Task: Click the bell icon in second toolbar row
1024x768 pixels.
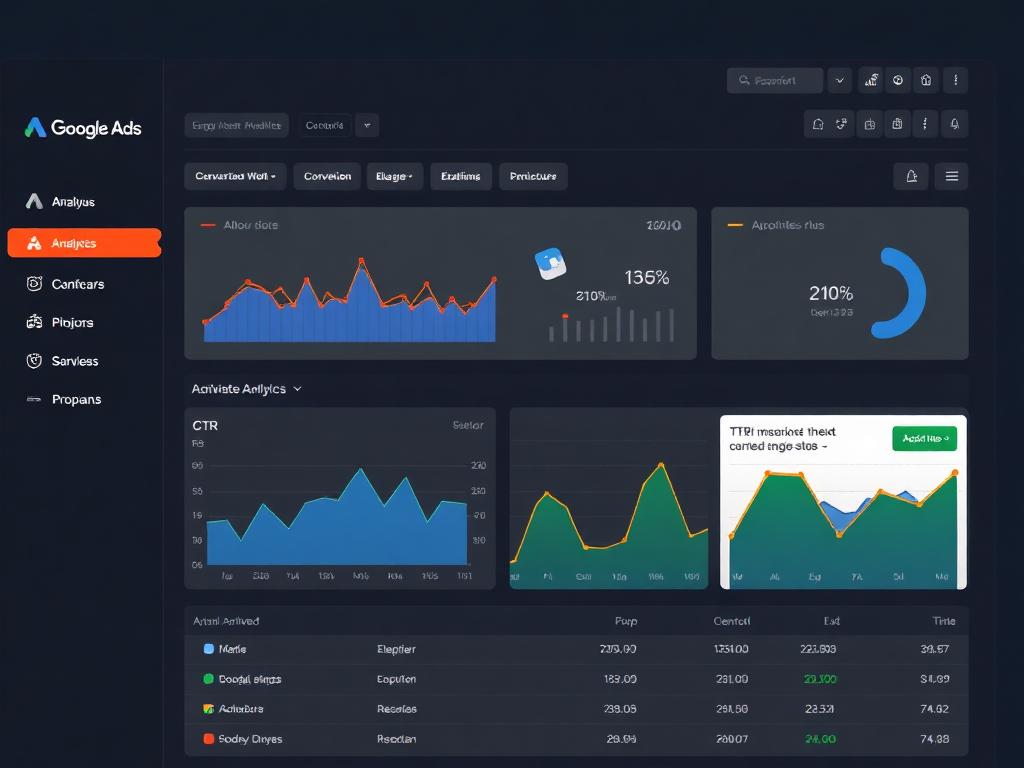Action: tap(954, 124)
